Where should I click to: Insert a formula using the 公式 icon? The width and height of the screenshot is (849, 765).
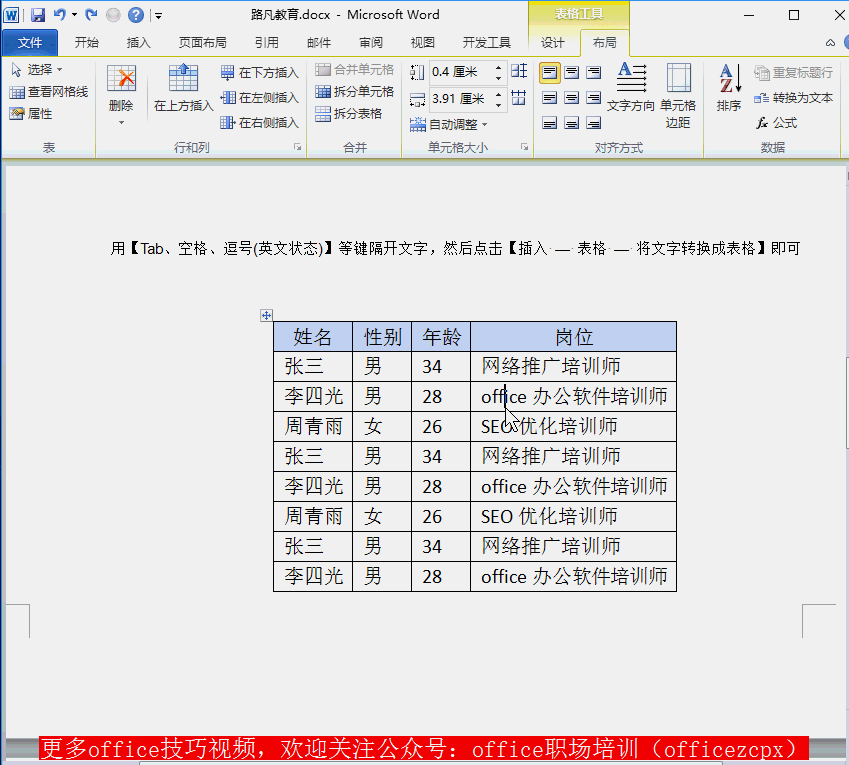[781, 122]
